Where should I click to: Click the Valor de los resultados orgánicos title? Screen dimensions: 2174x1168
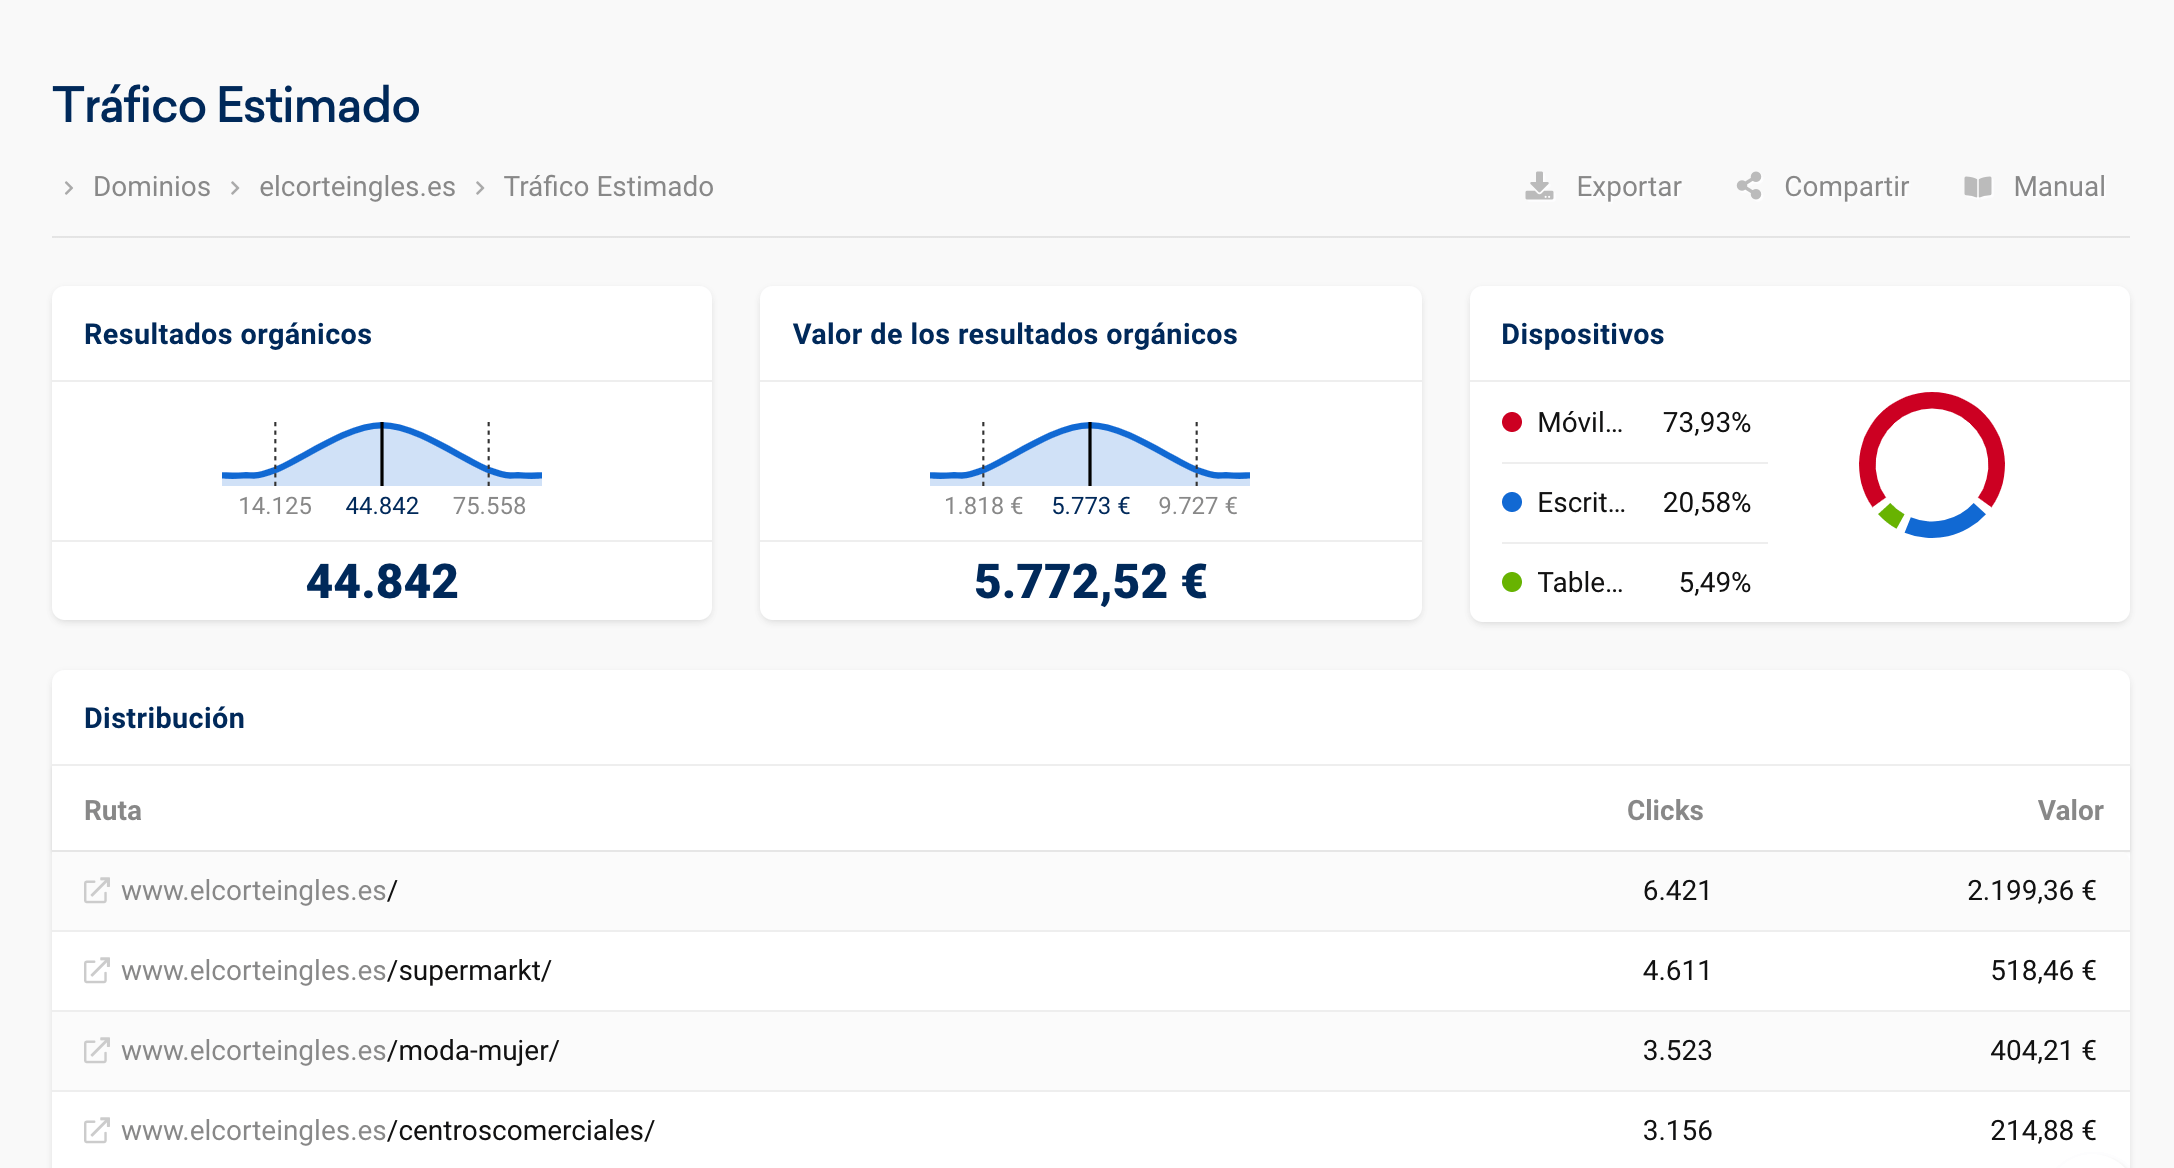[x=1014, y=334]
